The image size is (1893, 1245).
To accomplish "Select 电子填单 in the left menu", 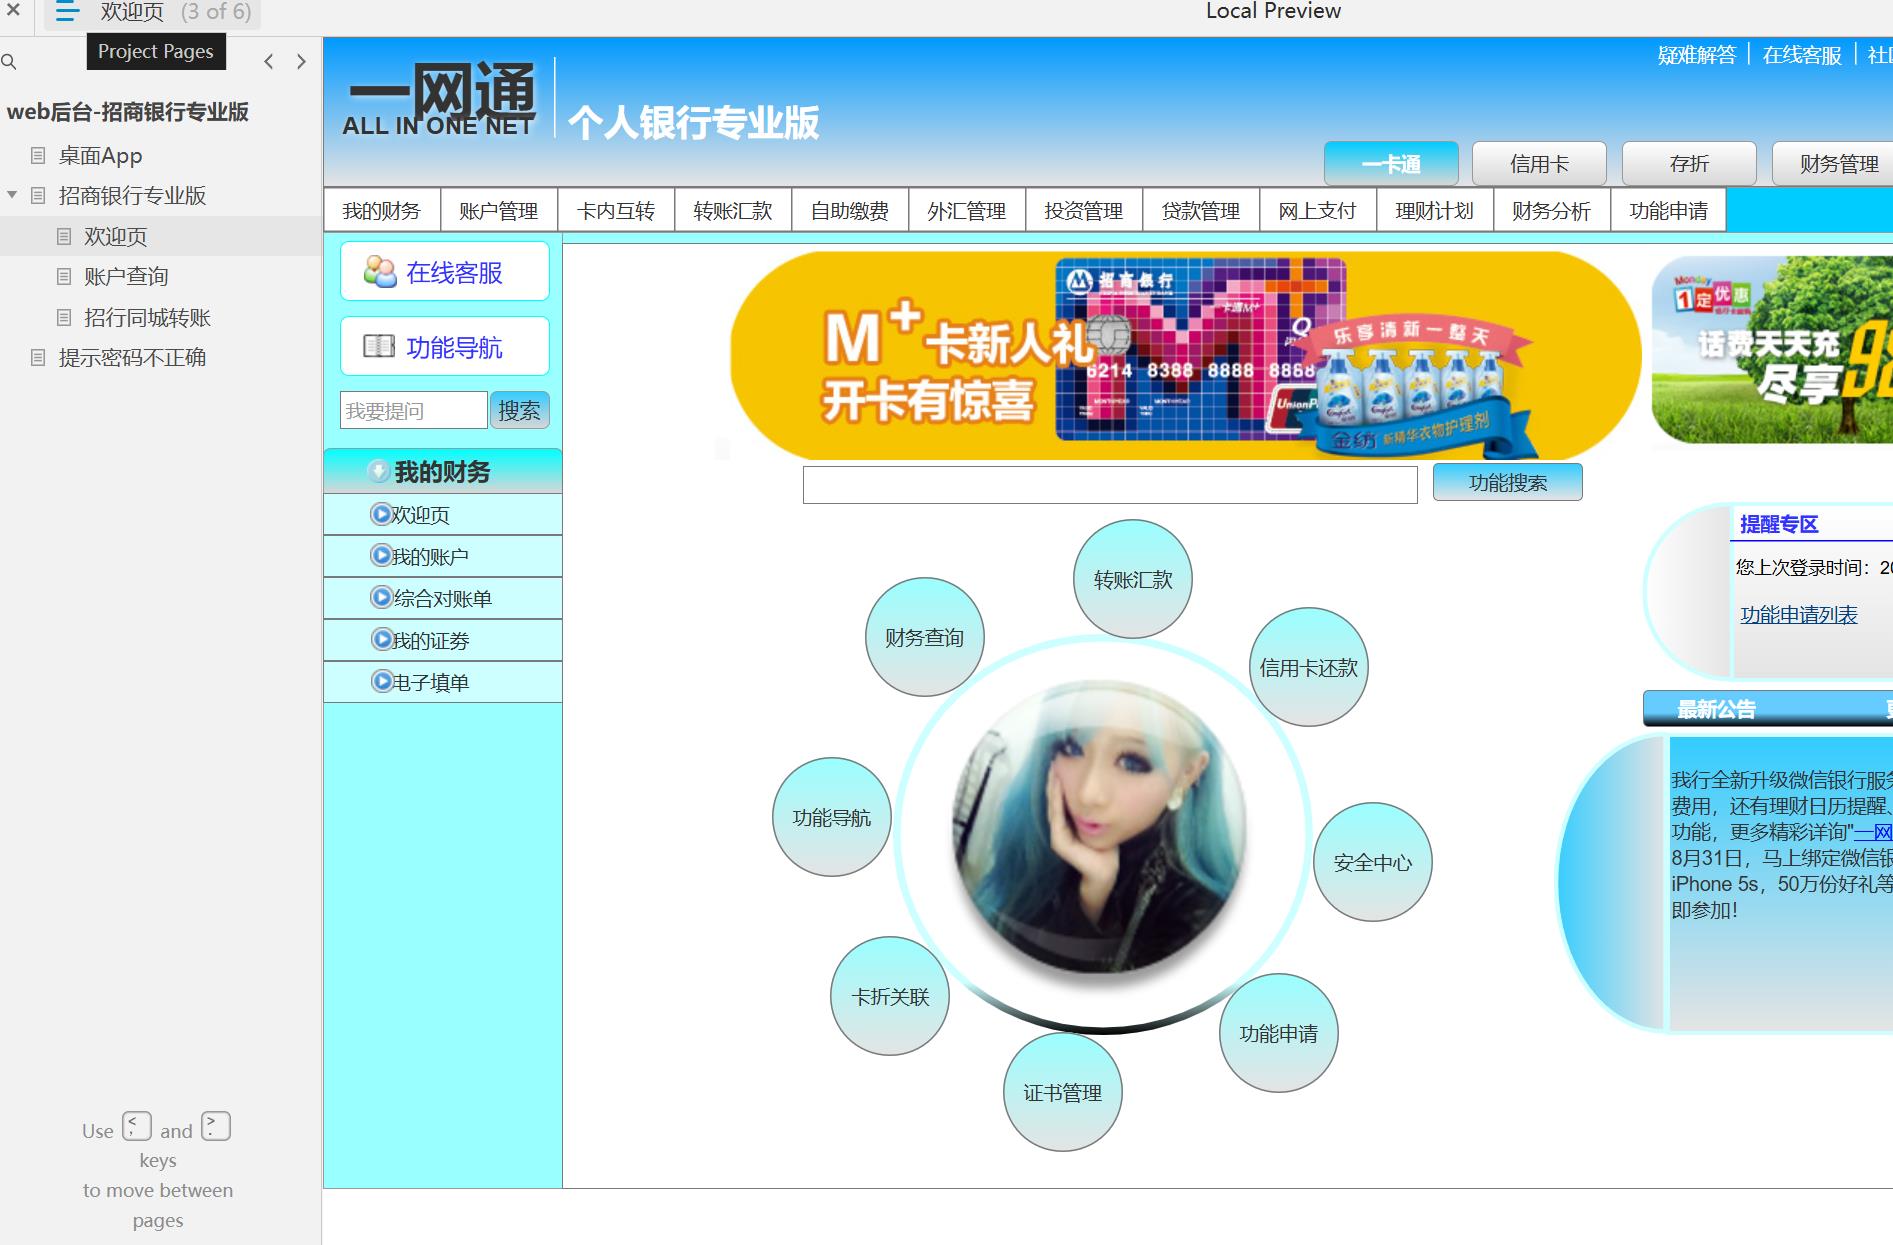I will [x=443, y=682].
